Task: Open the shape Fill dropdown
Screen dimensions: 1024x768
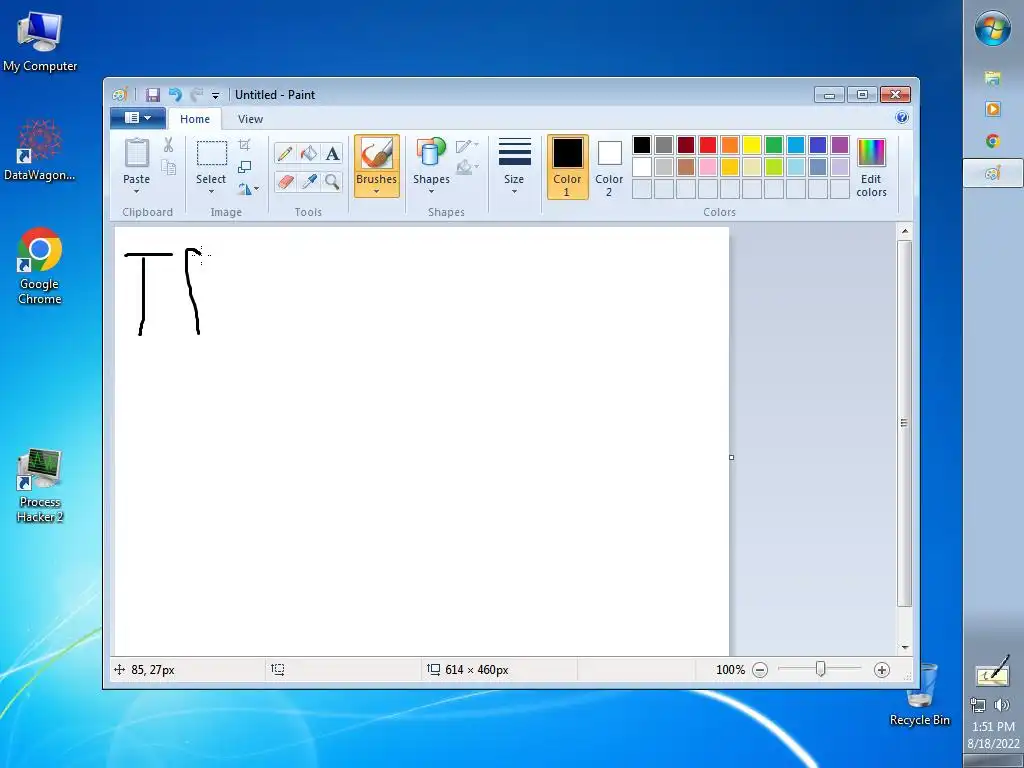Action: (x=467, y=168)
